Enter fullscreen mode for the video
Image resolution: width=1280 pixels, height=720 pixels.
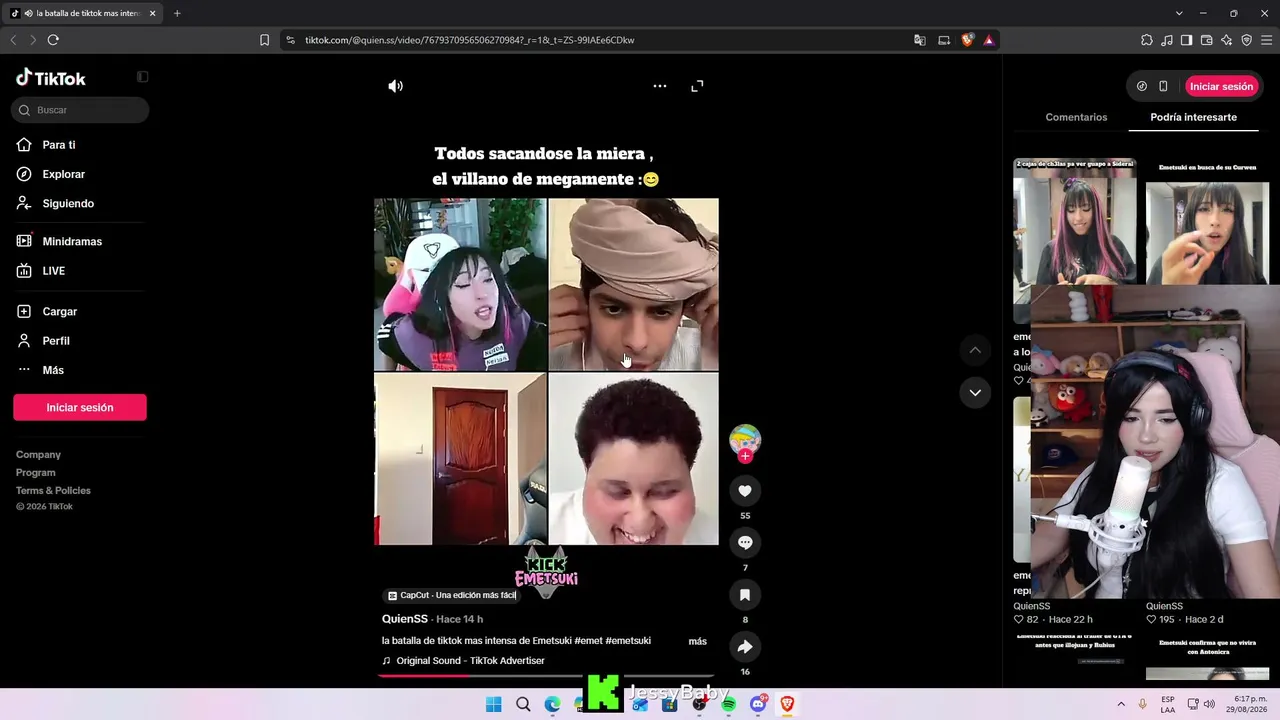697,86
